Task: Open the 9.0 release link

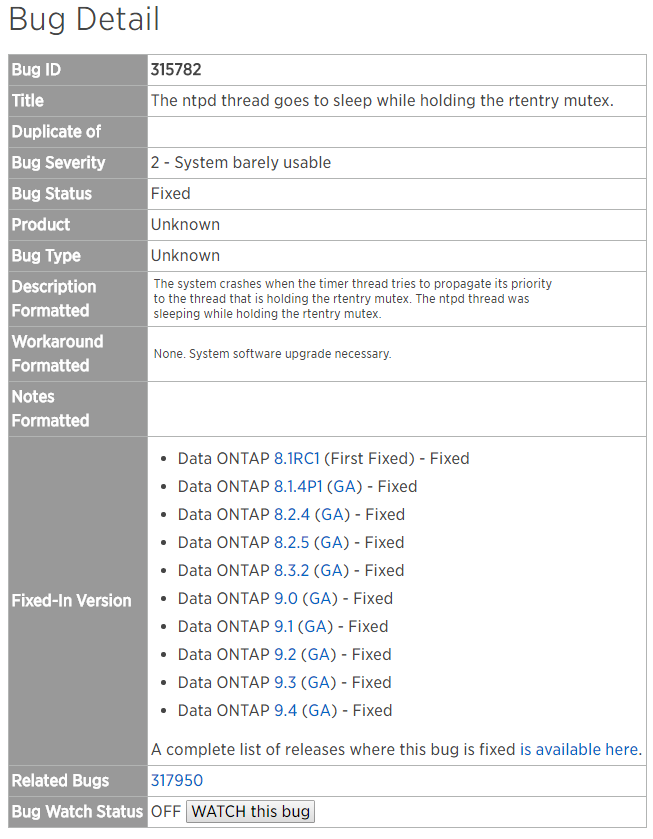Action: pyautogui.click(x=286, y=598)
